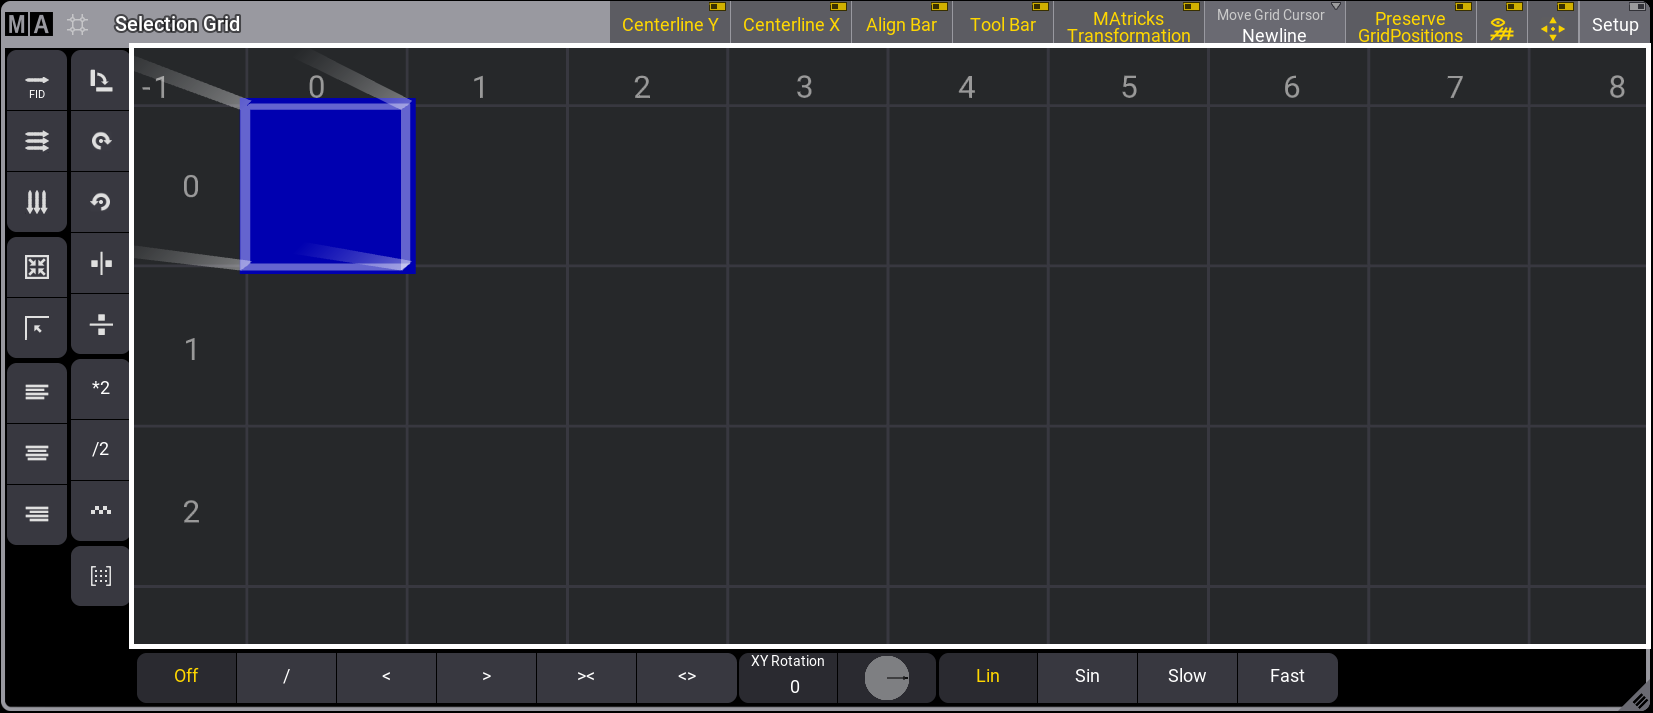Click the rotate clockwise icon
This screenshot has height=713, width=1653.
[100, 141]
